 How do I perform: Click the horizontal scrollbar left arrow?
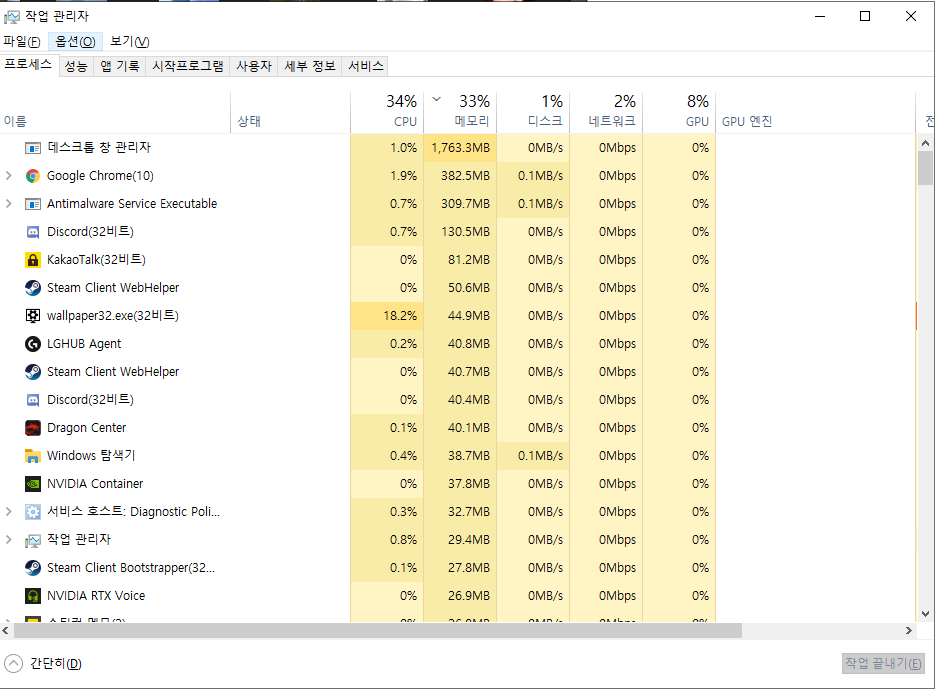(x=5, y=630)
